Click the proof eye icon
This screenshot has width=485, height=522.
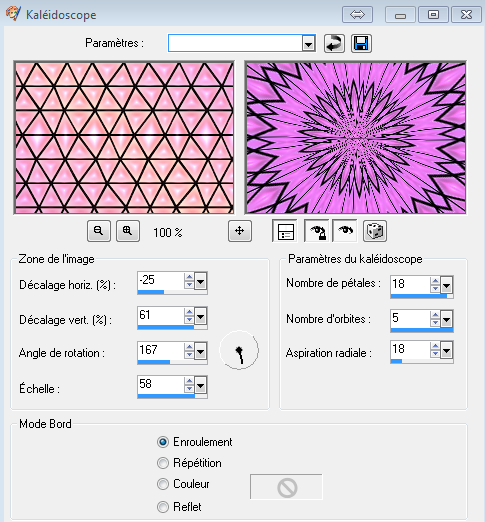tap(345, 231)
